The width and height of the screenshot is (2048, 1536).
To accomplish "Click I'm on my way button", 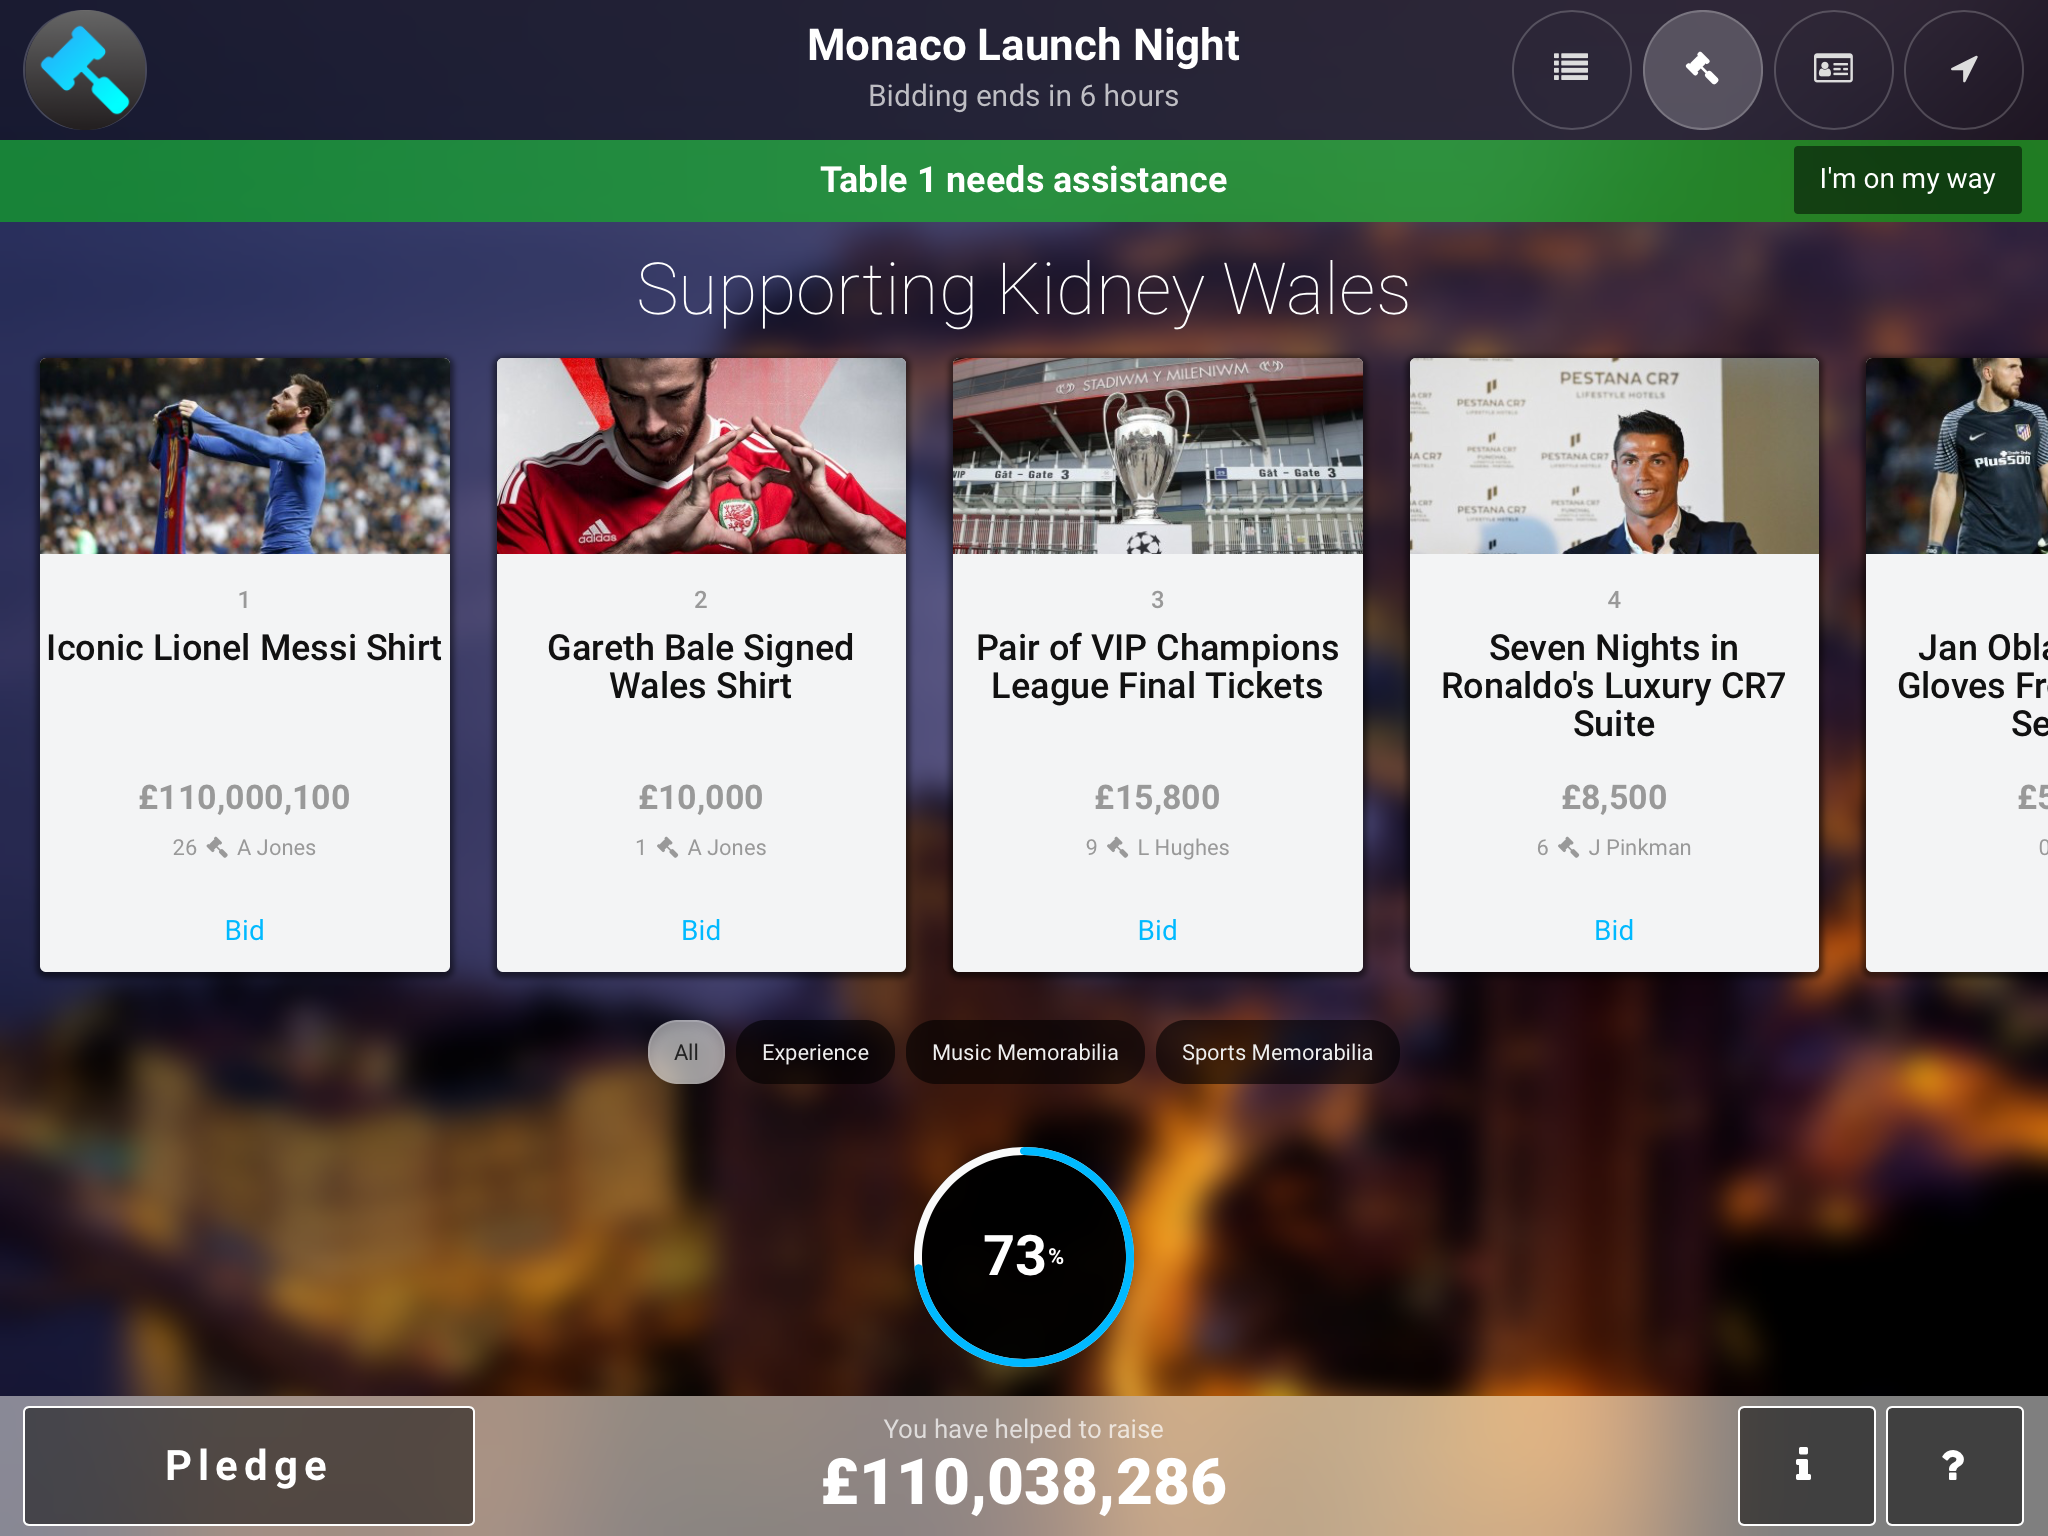I will (x=1907, y=179).
